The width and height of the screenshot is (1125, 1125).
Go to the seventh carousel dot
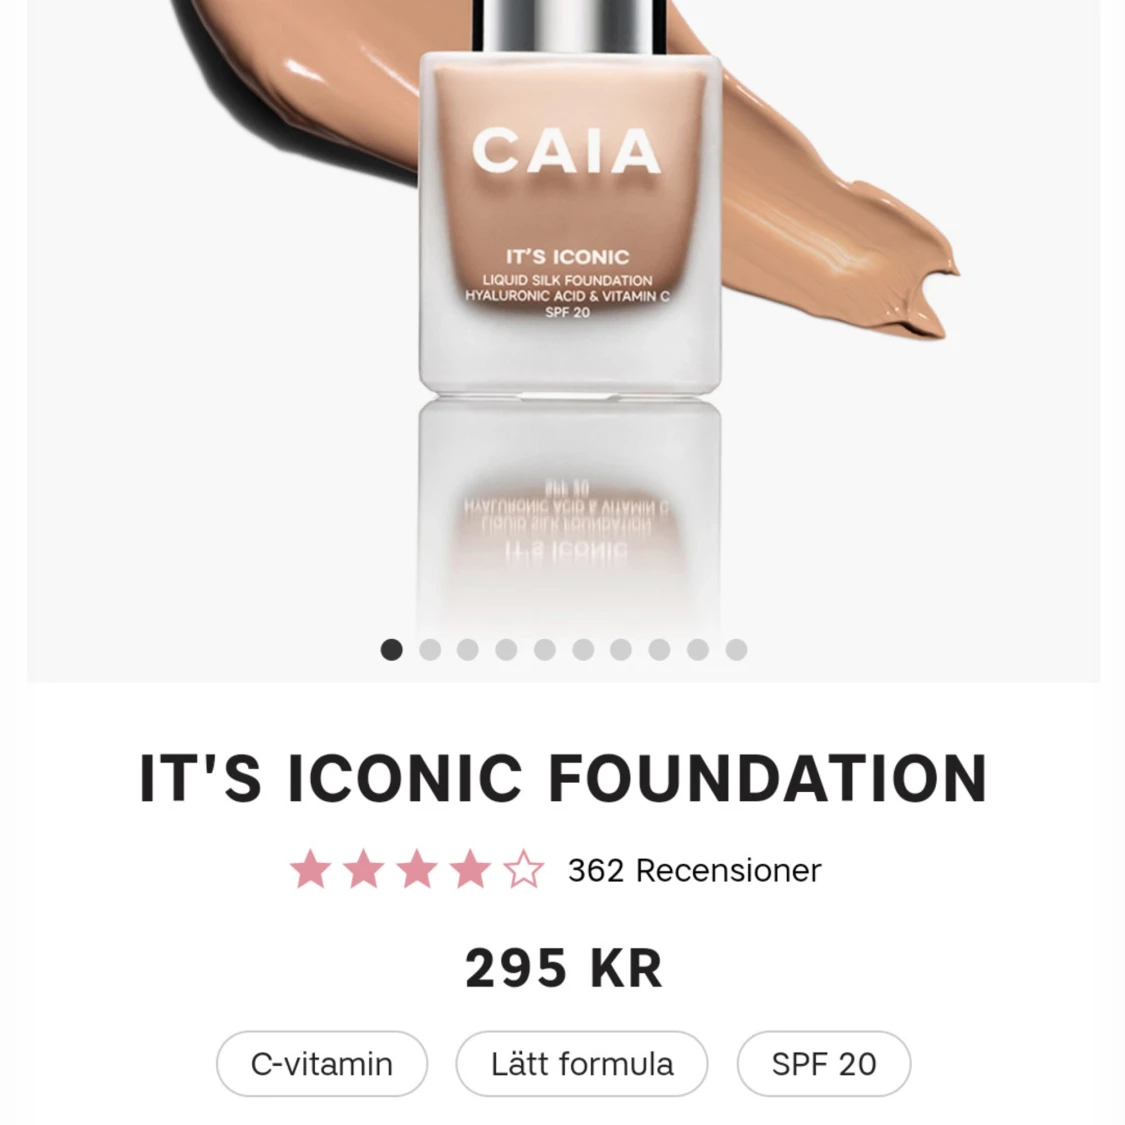621,649
